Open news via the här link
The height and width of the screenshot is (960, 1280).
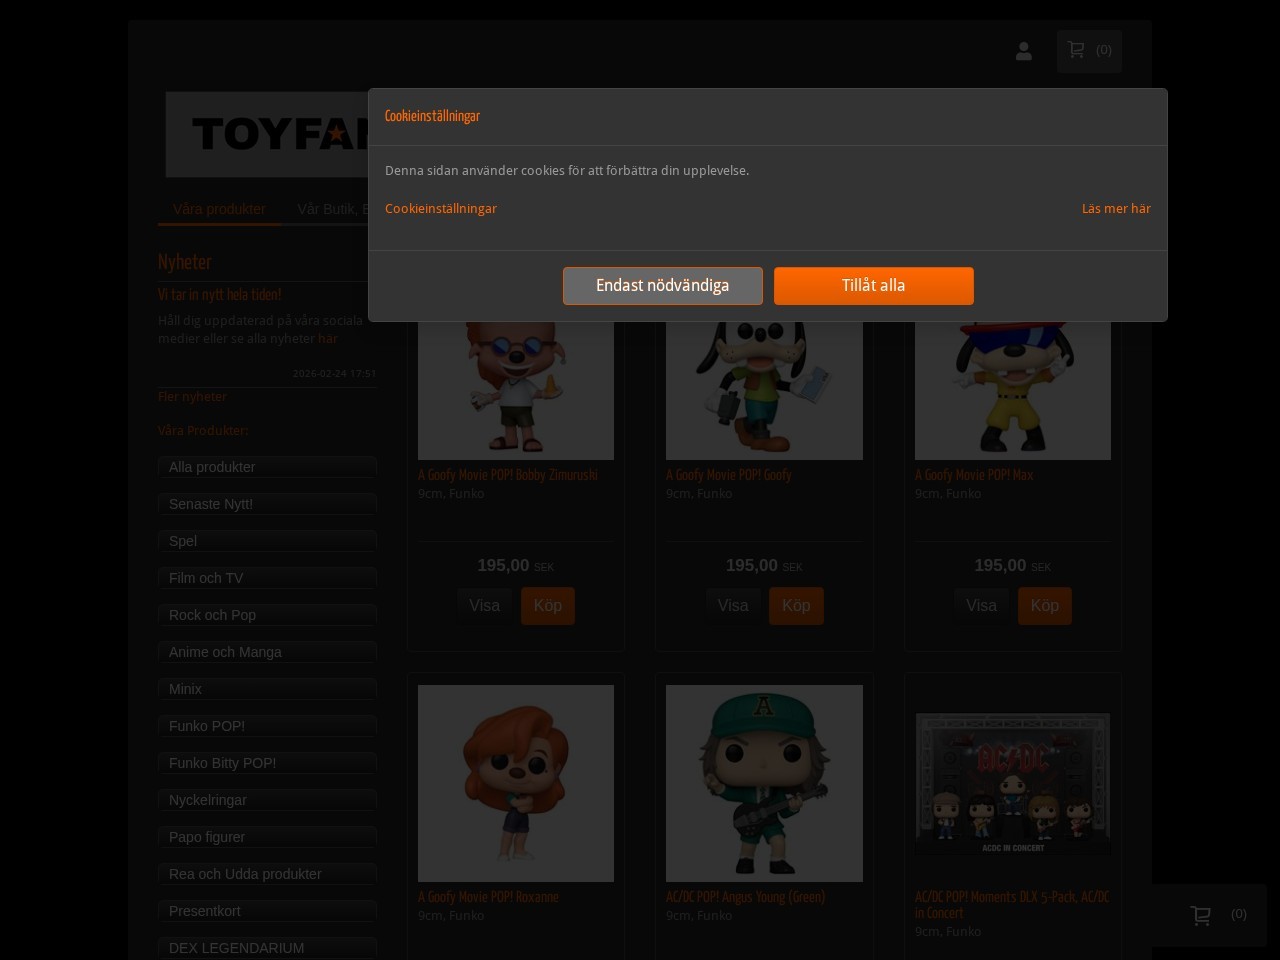(327, 339)
